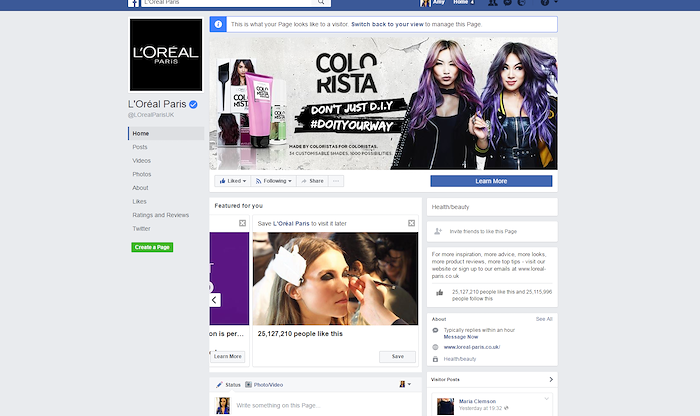Open options chevron on Maria Clemson's post
This screenshot has width=700, height=416.
pos(546,399)
